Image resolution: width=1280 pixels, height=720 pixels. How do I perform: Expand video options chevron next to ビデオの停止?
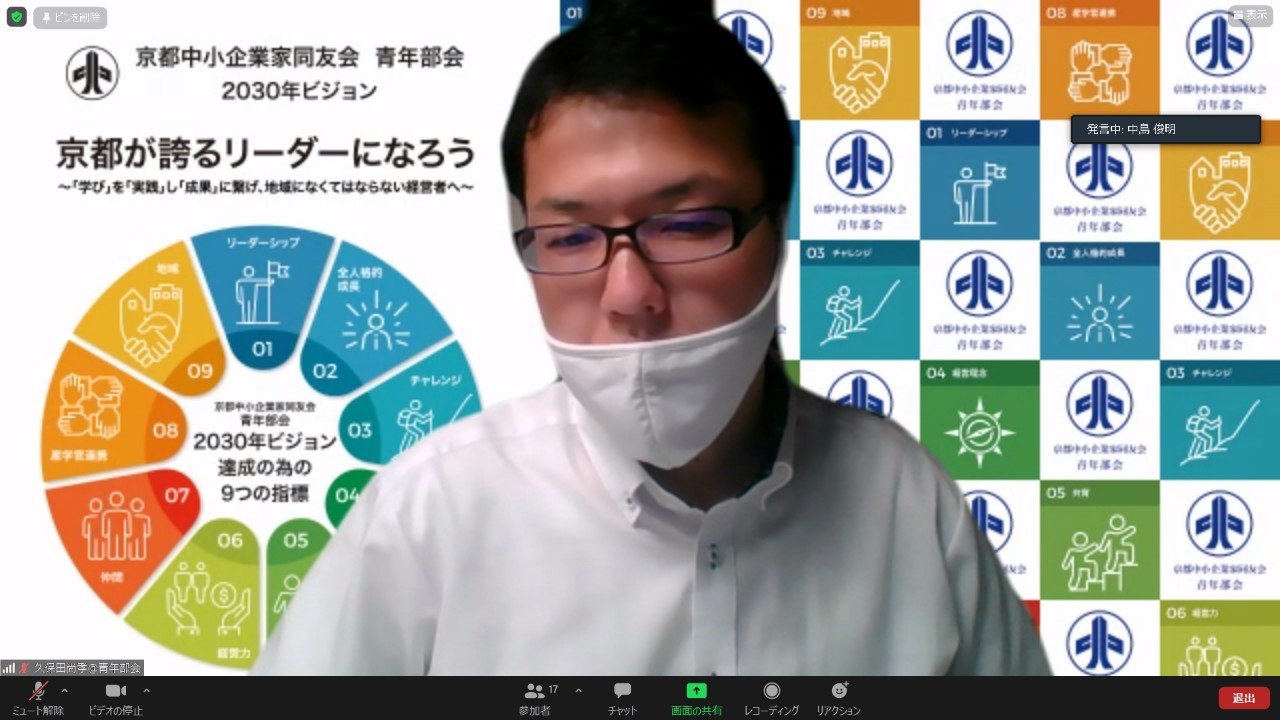click(x=147, y=691)
